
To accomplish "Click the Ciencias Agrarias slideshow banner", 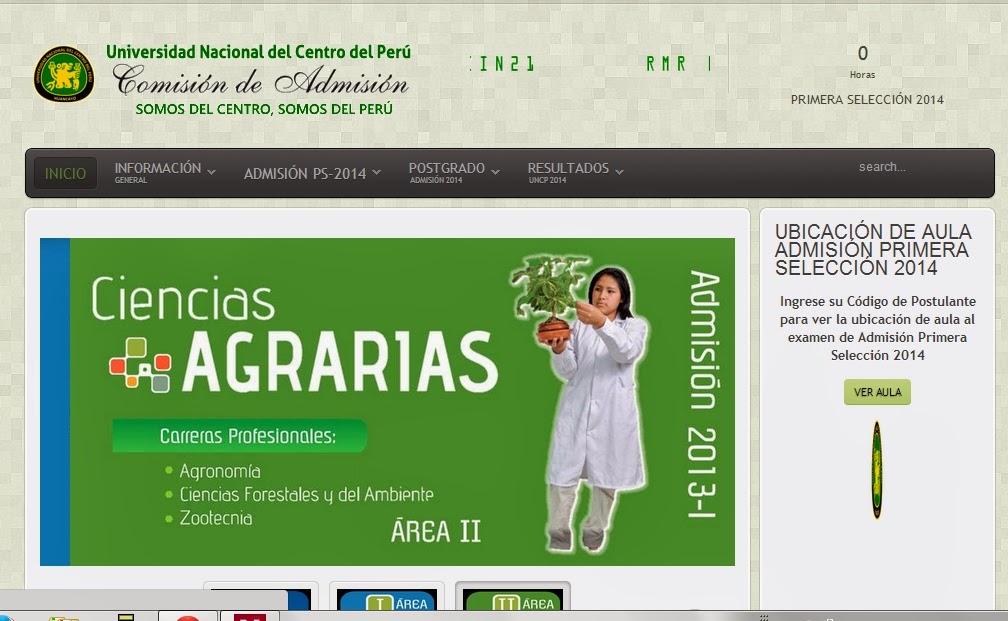I will coord(387,402).
